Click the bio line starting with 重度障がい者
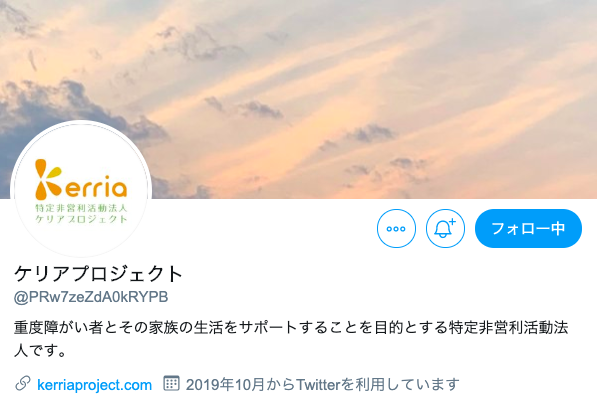597x405 pixels. [291, 328]
